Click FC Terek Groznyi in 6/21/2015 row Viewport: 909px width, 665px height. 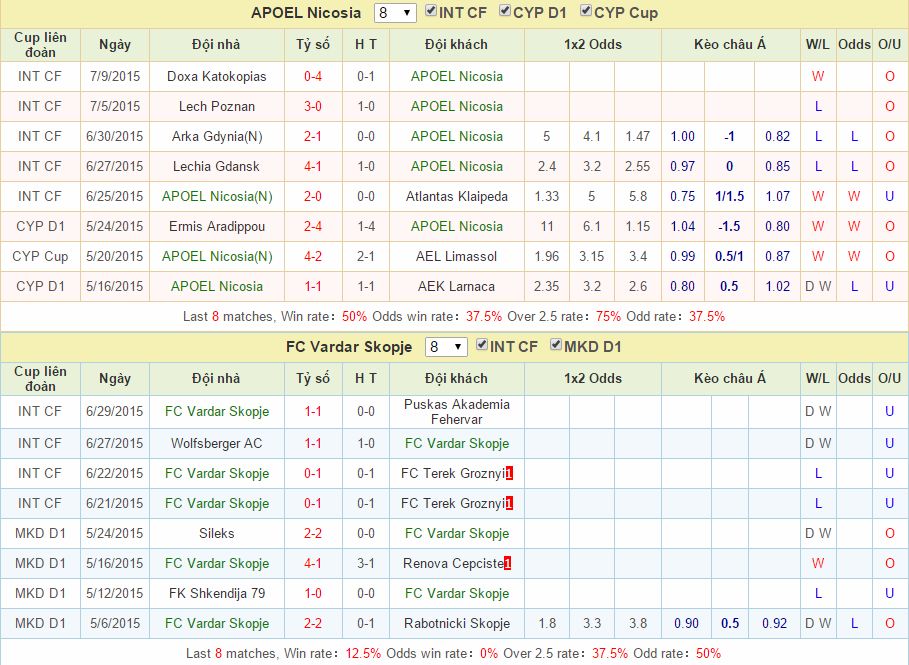click(453, 503)
